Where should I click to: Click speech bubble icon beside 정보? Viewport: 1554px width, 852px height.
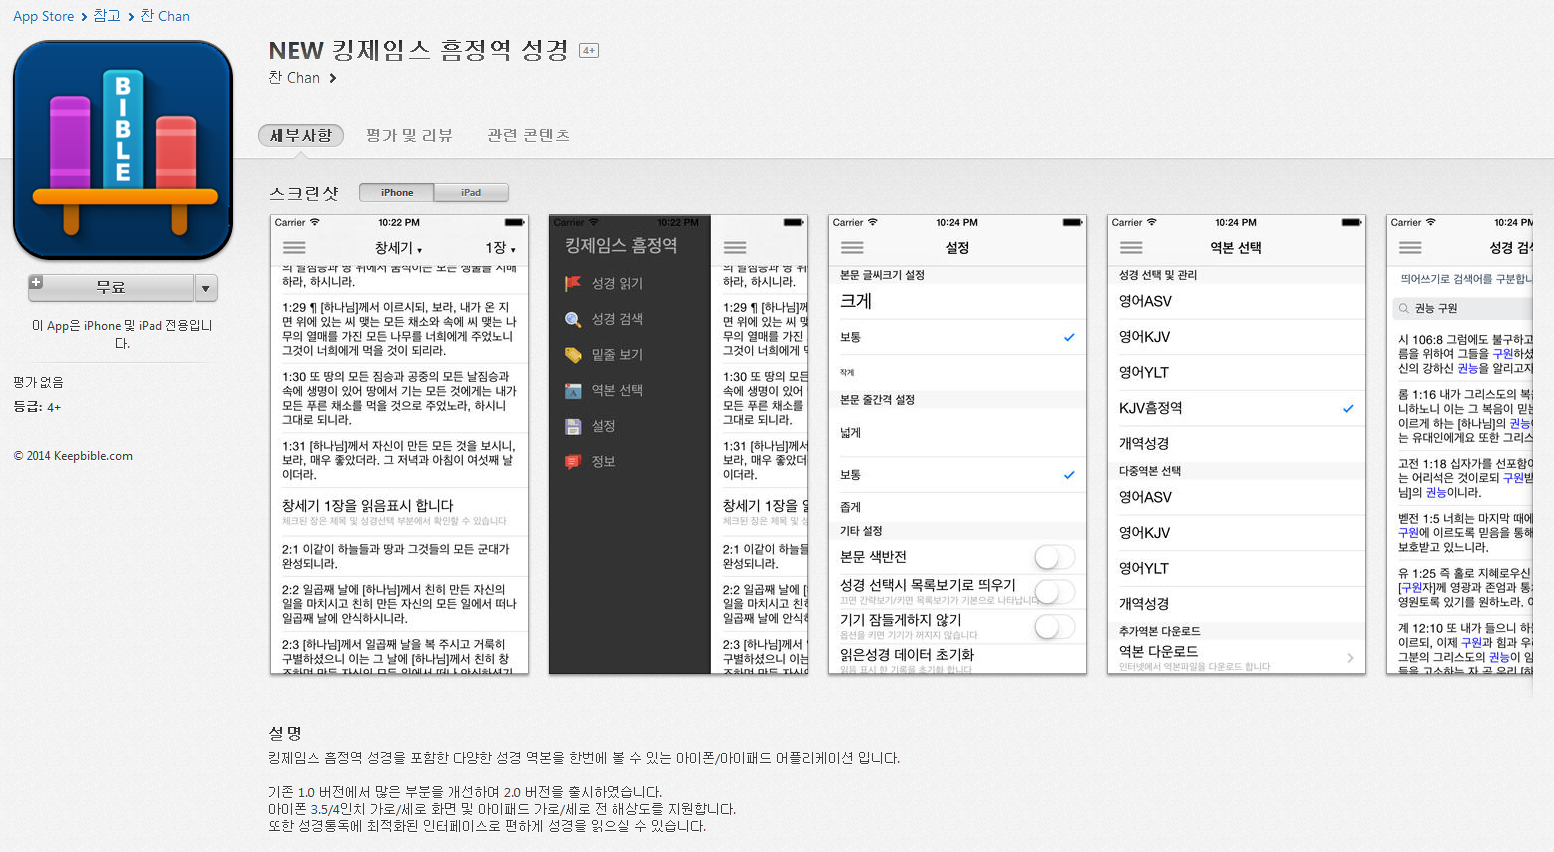(x=573, y=462)
